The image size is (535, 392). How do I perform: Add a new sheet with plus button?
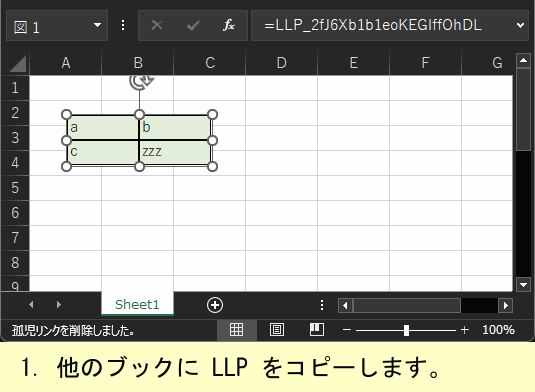coord(215,305)
